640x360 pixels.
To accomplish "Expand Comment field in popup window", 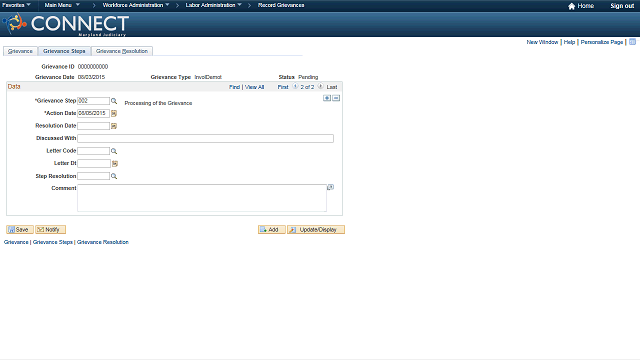I will click(x=331, y=187).
